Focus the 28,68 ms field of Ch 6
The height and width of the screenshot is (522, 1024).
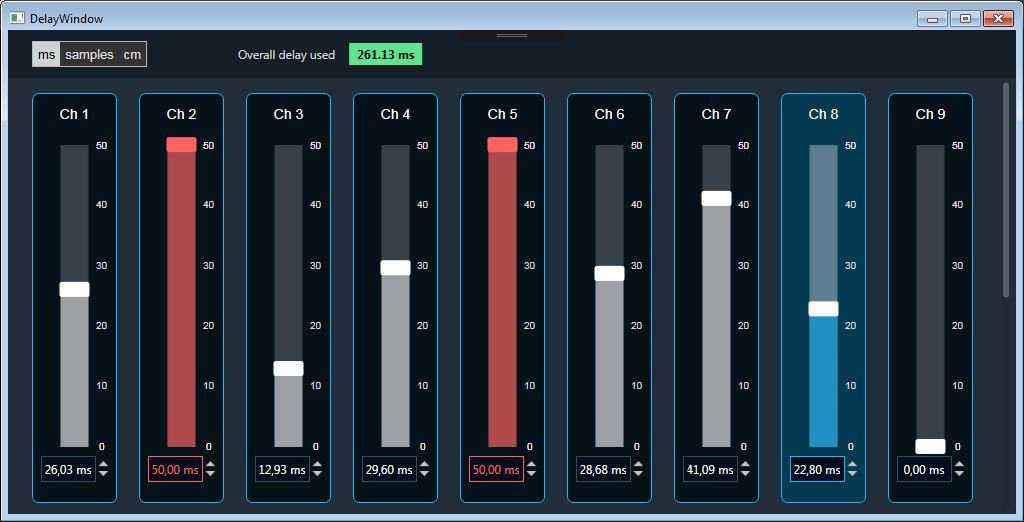coord(603,469)
